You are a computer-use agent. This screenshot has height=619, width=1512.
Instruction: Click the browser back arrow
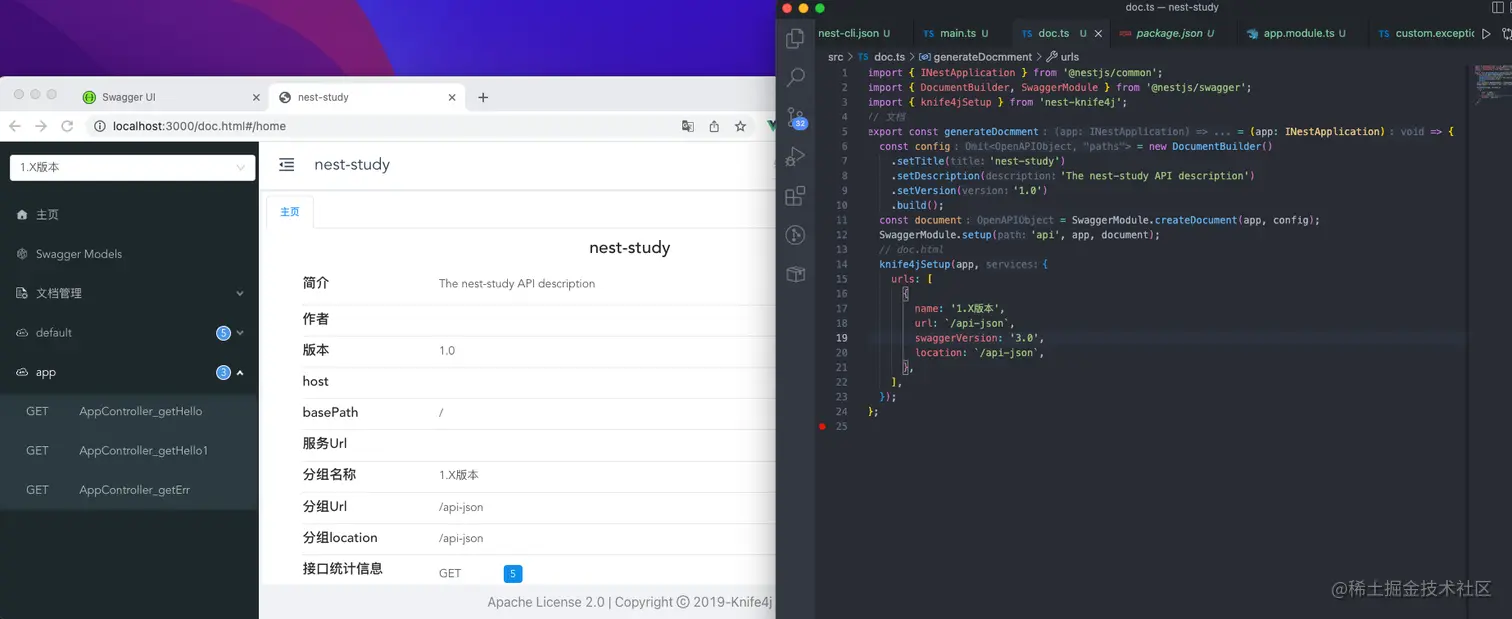point(14,126)
